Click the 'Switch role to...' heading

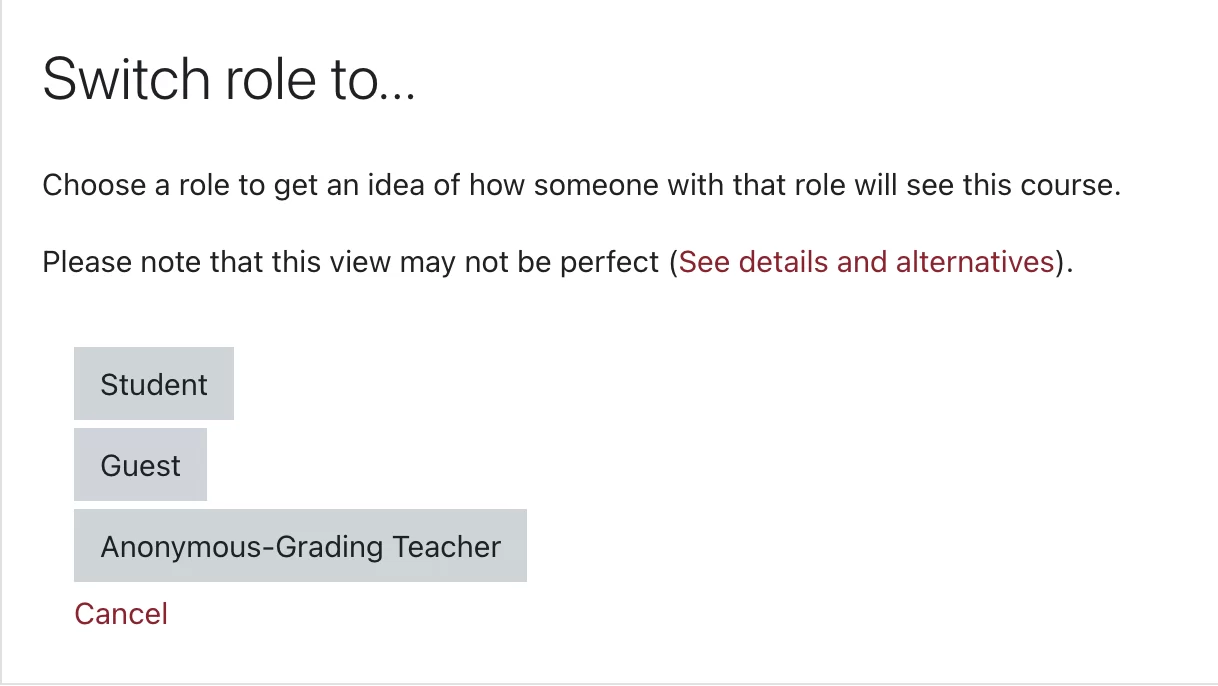coord(228,80)
